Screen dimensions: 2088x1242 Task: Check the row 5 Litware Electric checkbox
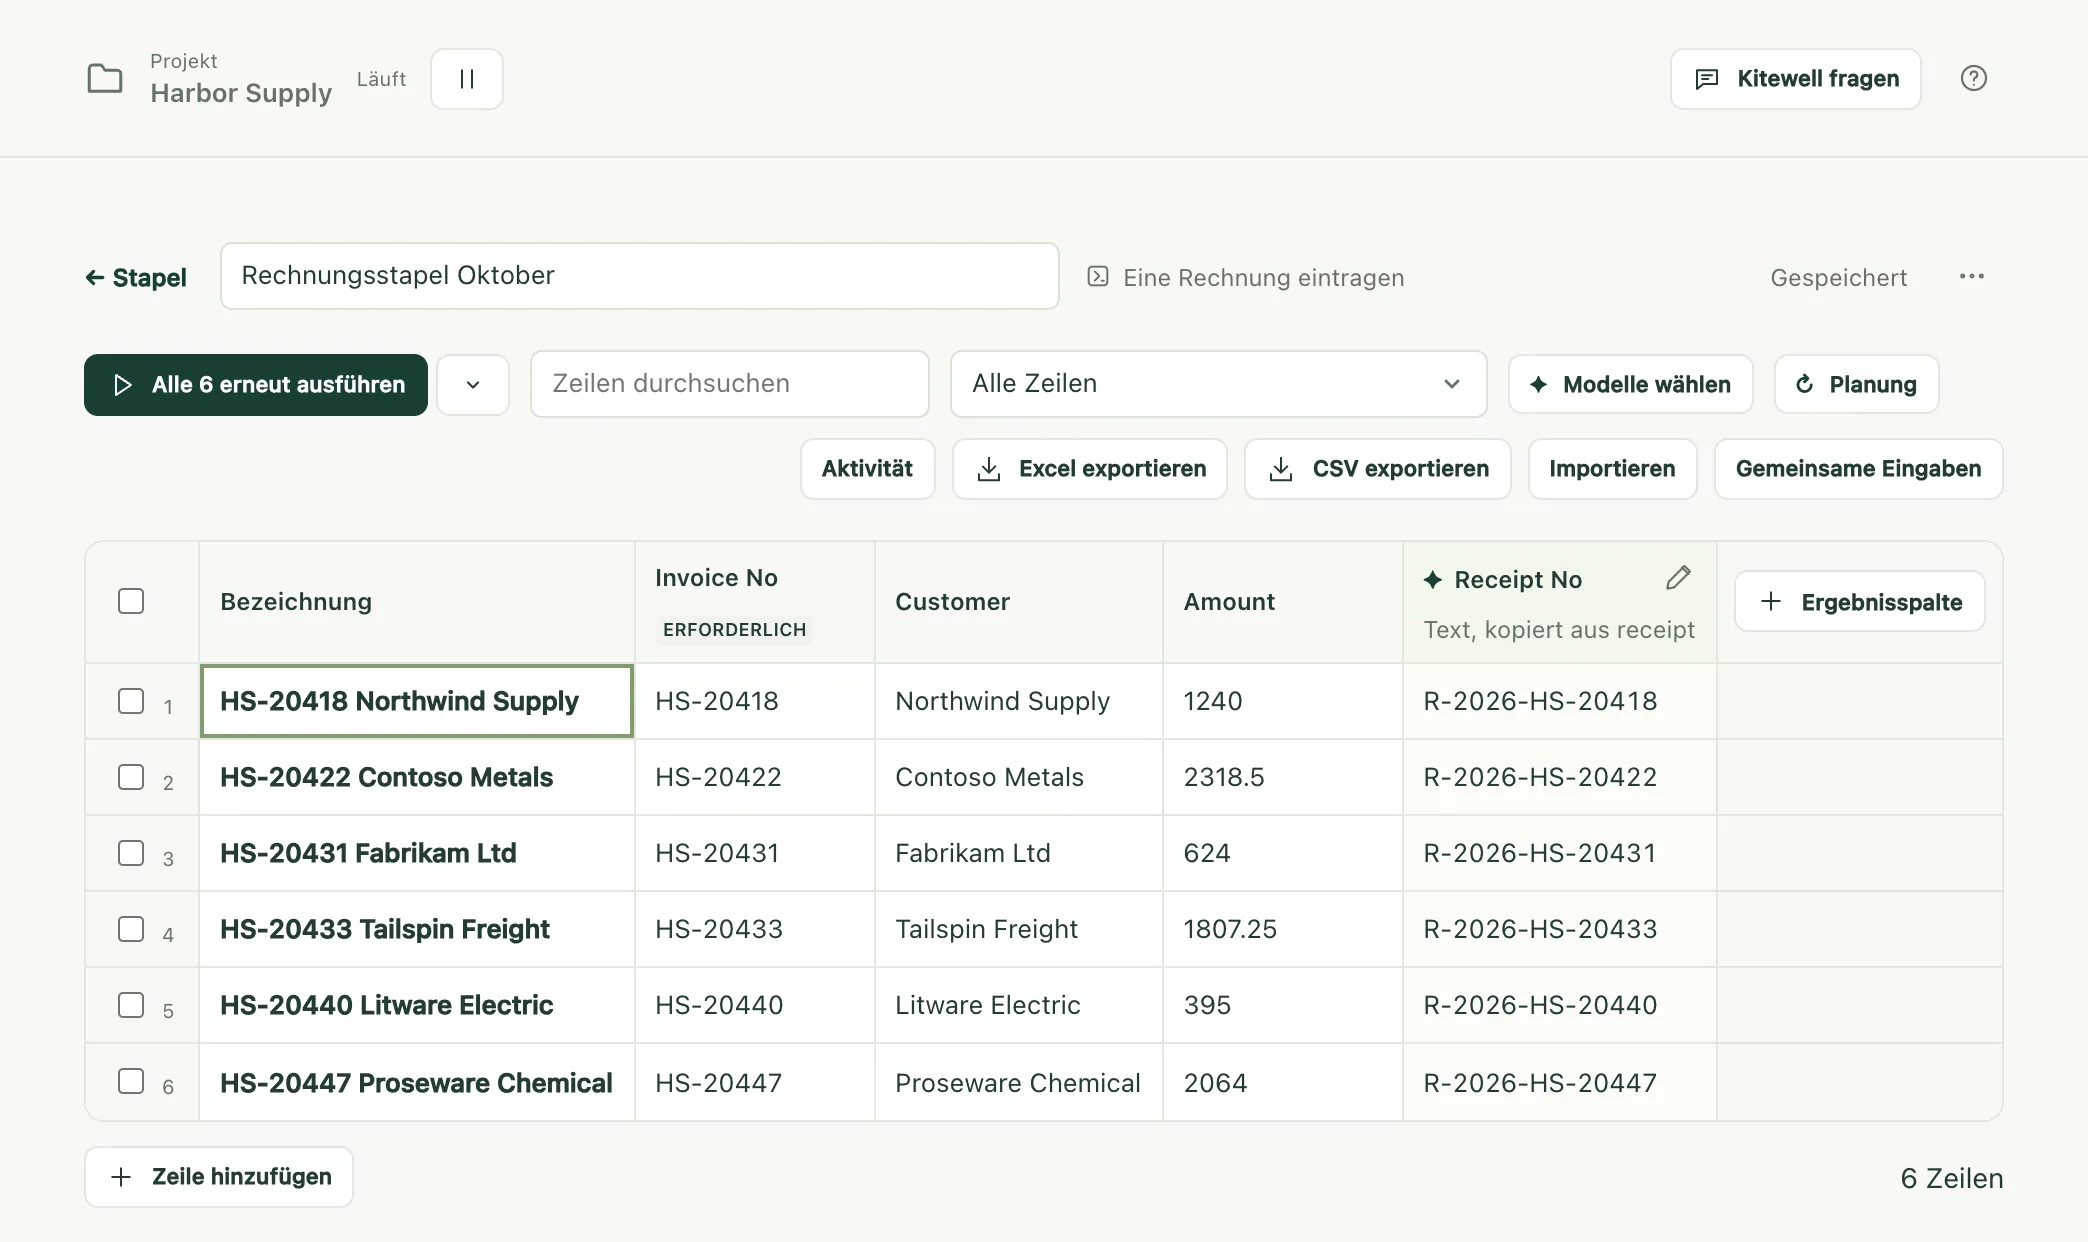tap(131, 1005)
